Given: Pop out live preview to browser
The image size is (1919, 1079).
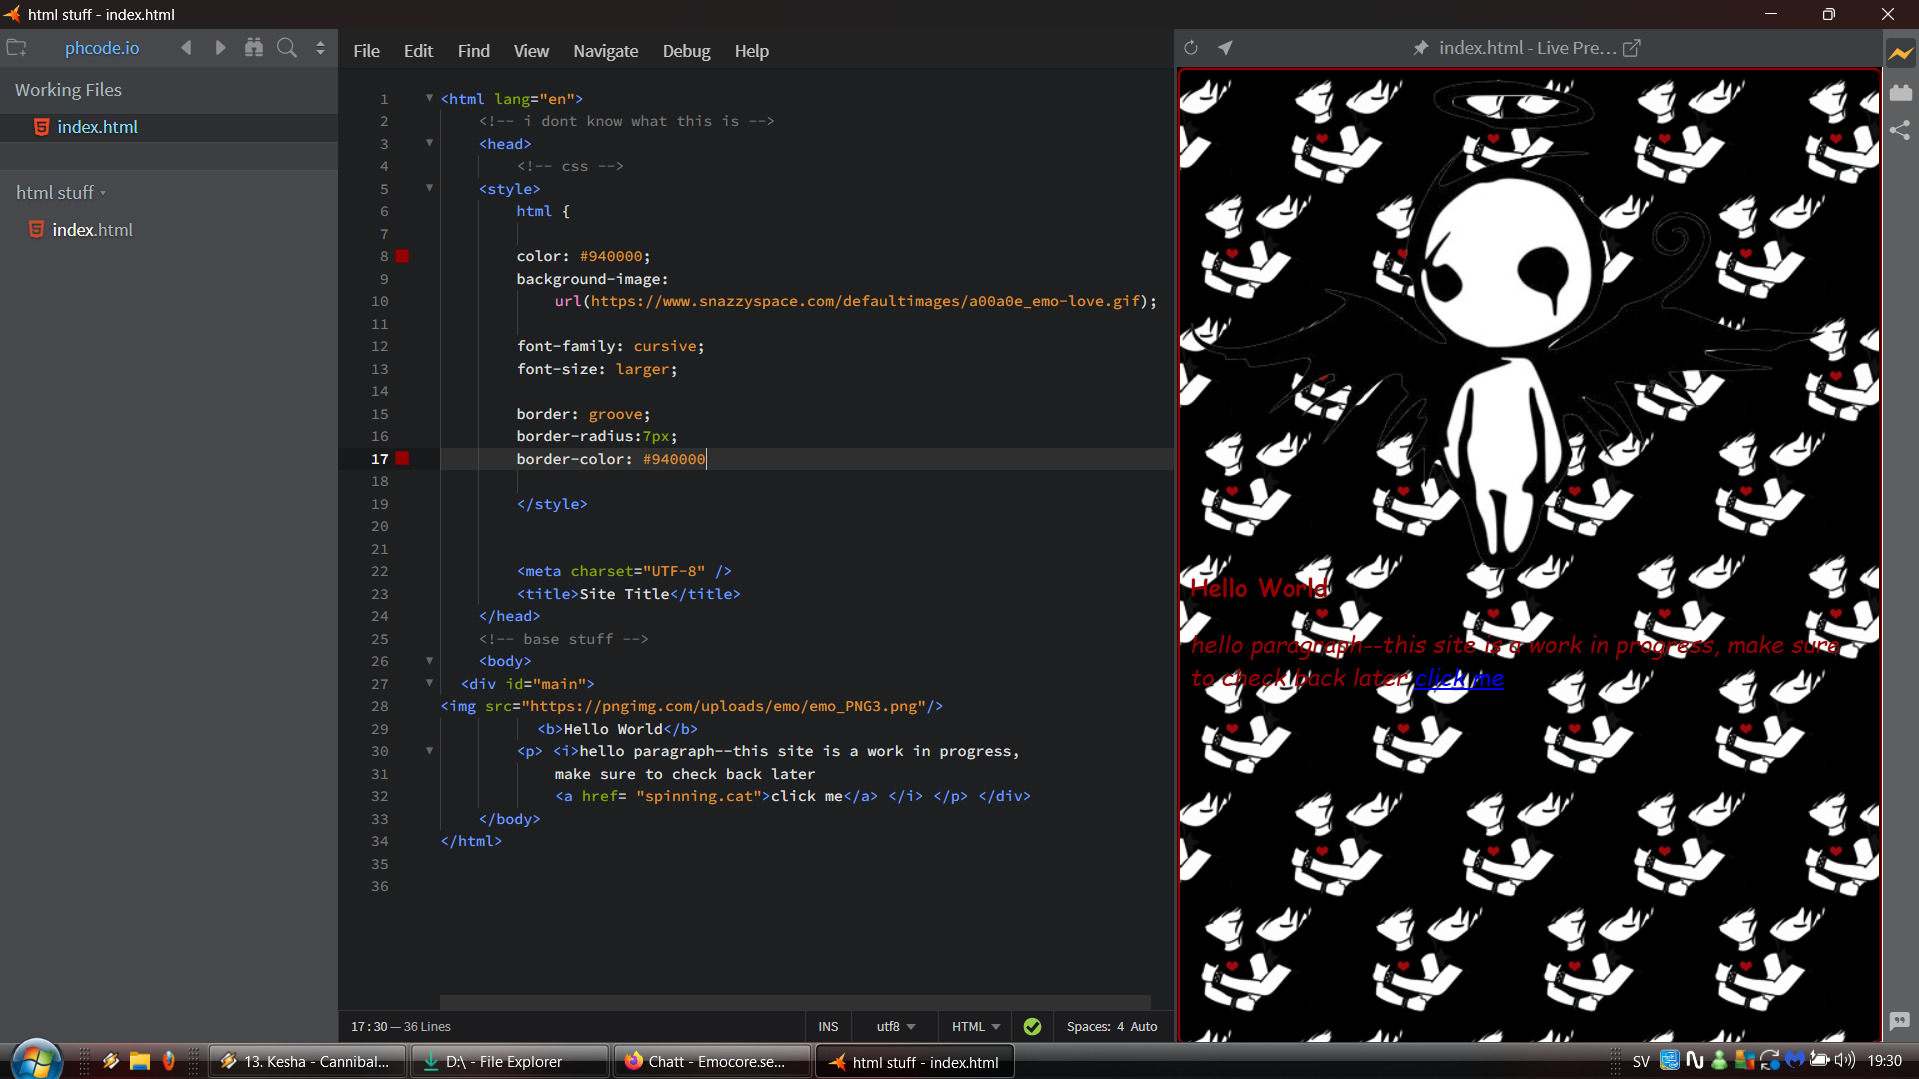Looking at the screenshot, I should [1631, 48].
